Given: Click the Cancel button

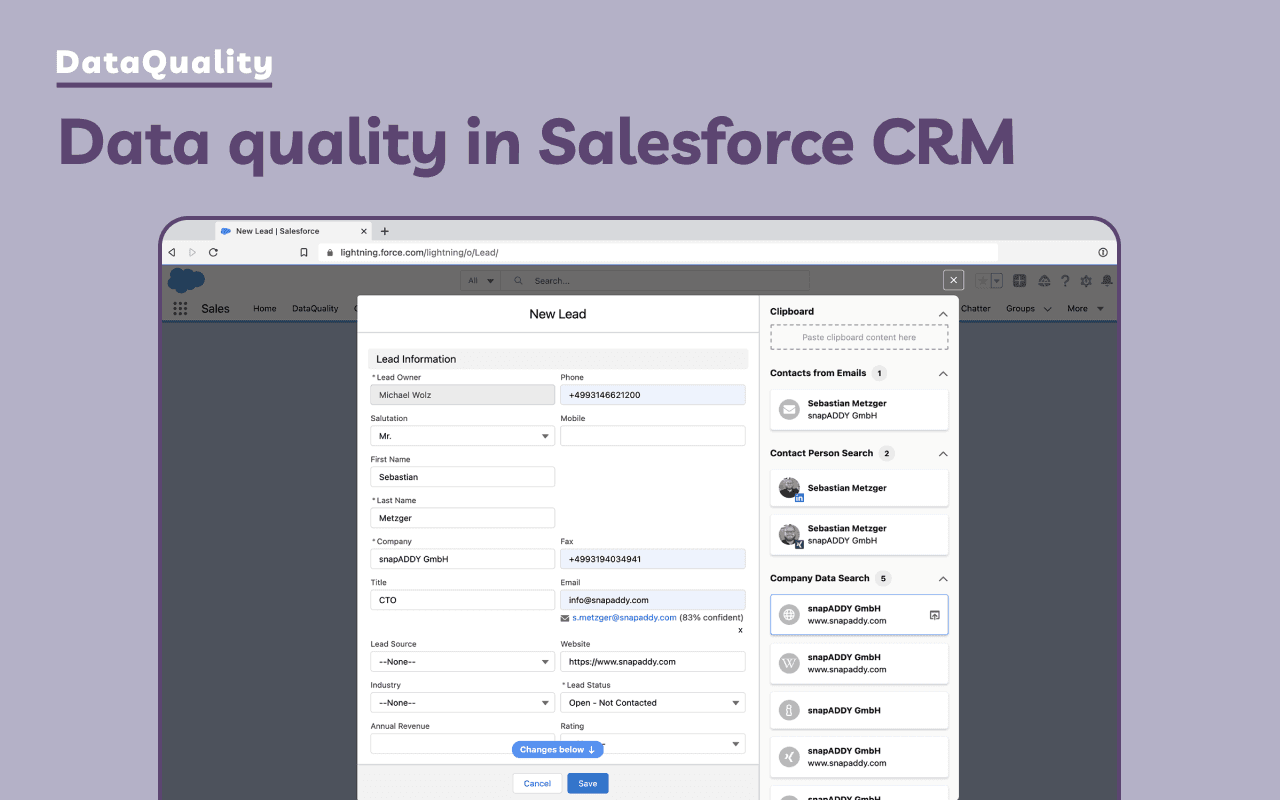Looking at the screenshot, I should pyautogui.click(x=537, y=783).
